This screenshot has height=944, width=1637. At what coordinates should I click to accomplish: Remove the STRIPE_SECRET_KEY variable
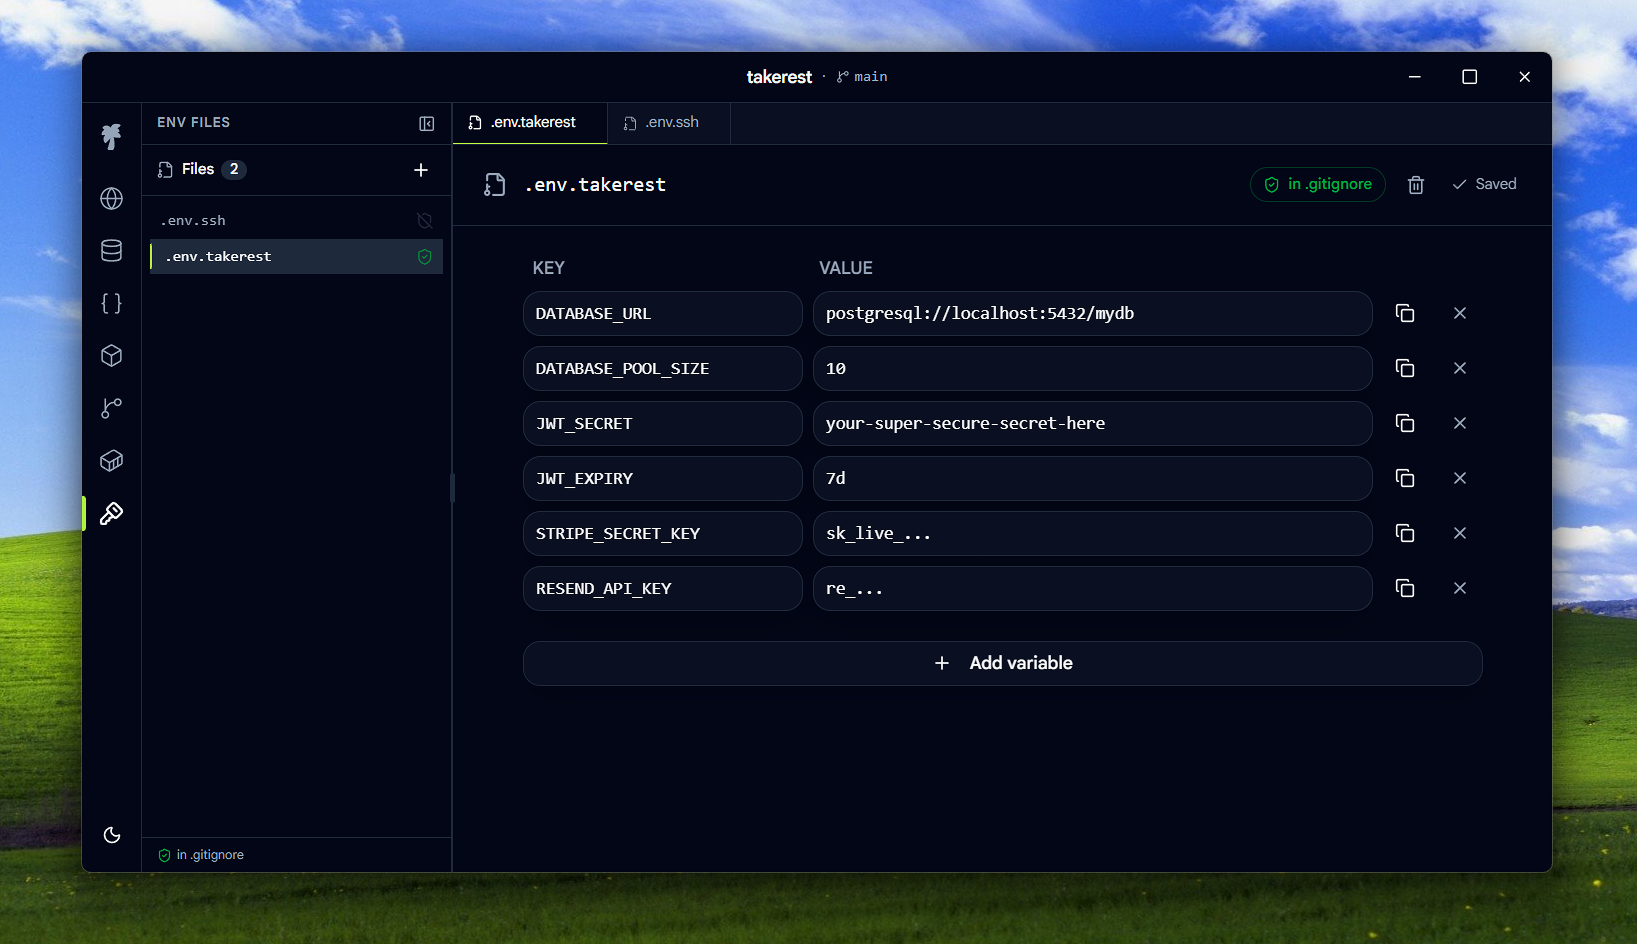pos(1460,534)
